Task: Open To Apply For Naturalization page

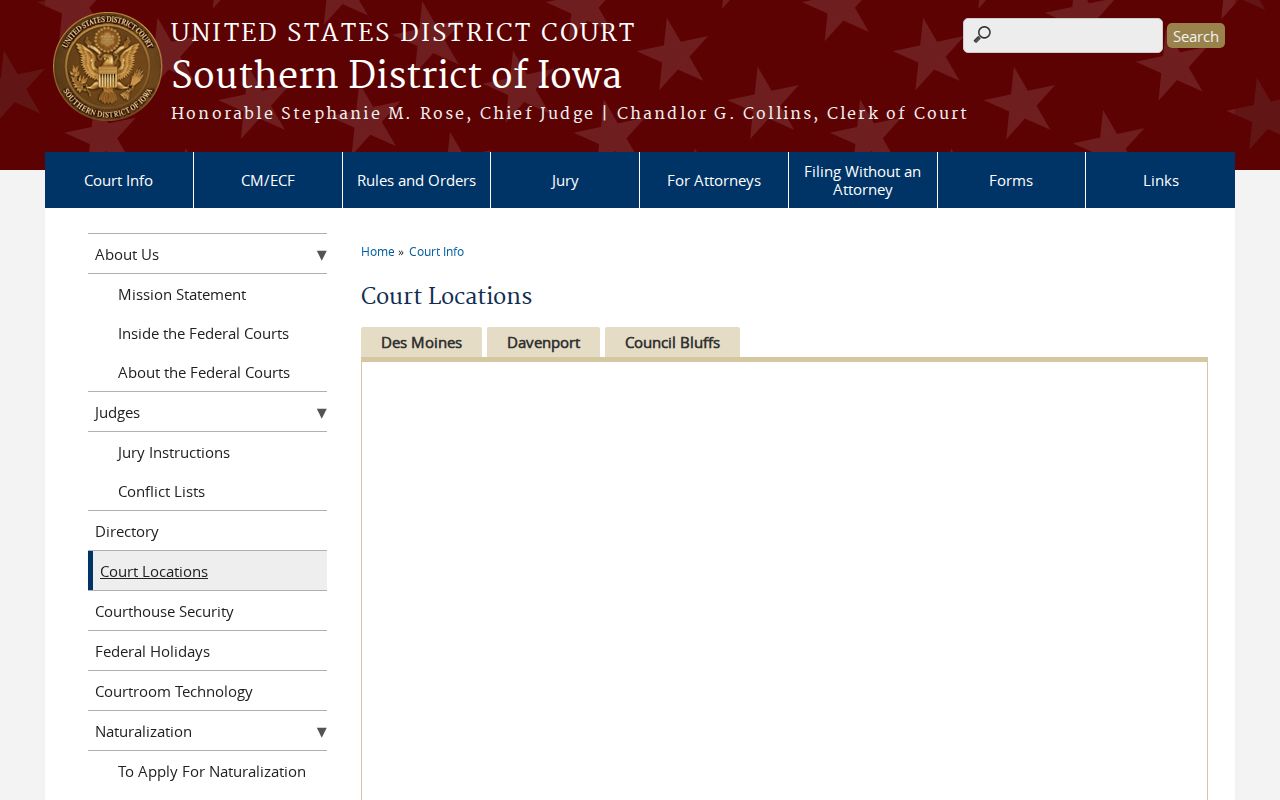Action: click(x=212, y=771)
